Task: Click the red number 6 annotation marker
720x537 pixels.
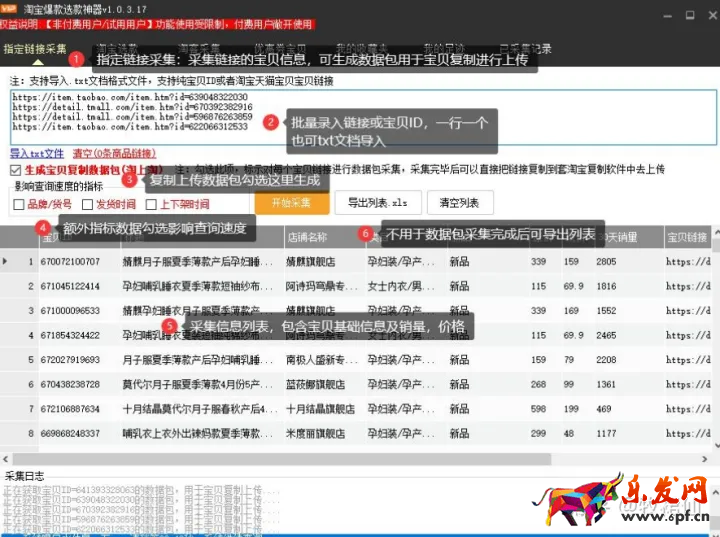Action: click(365, 233)
